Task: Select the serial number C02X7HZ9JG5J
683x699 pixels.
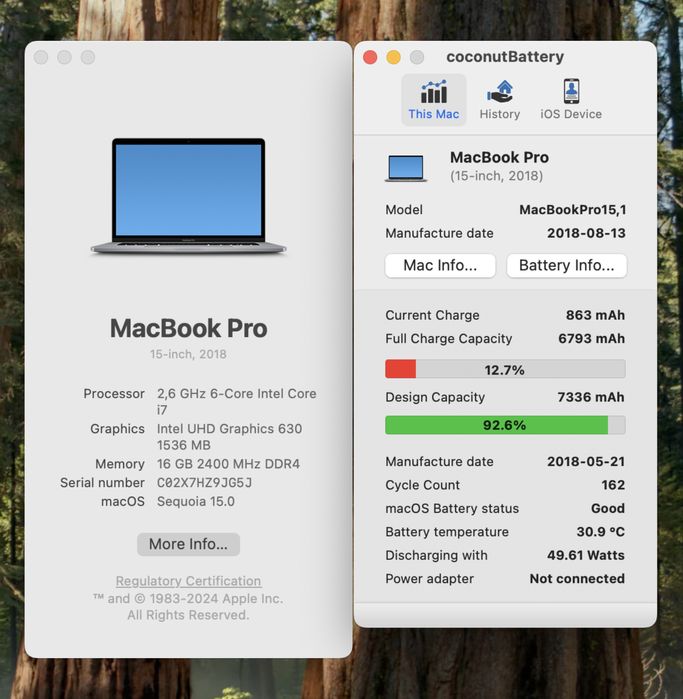Action: [x=205, y=483]
